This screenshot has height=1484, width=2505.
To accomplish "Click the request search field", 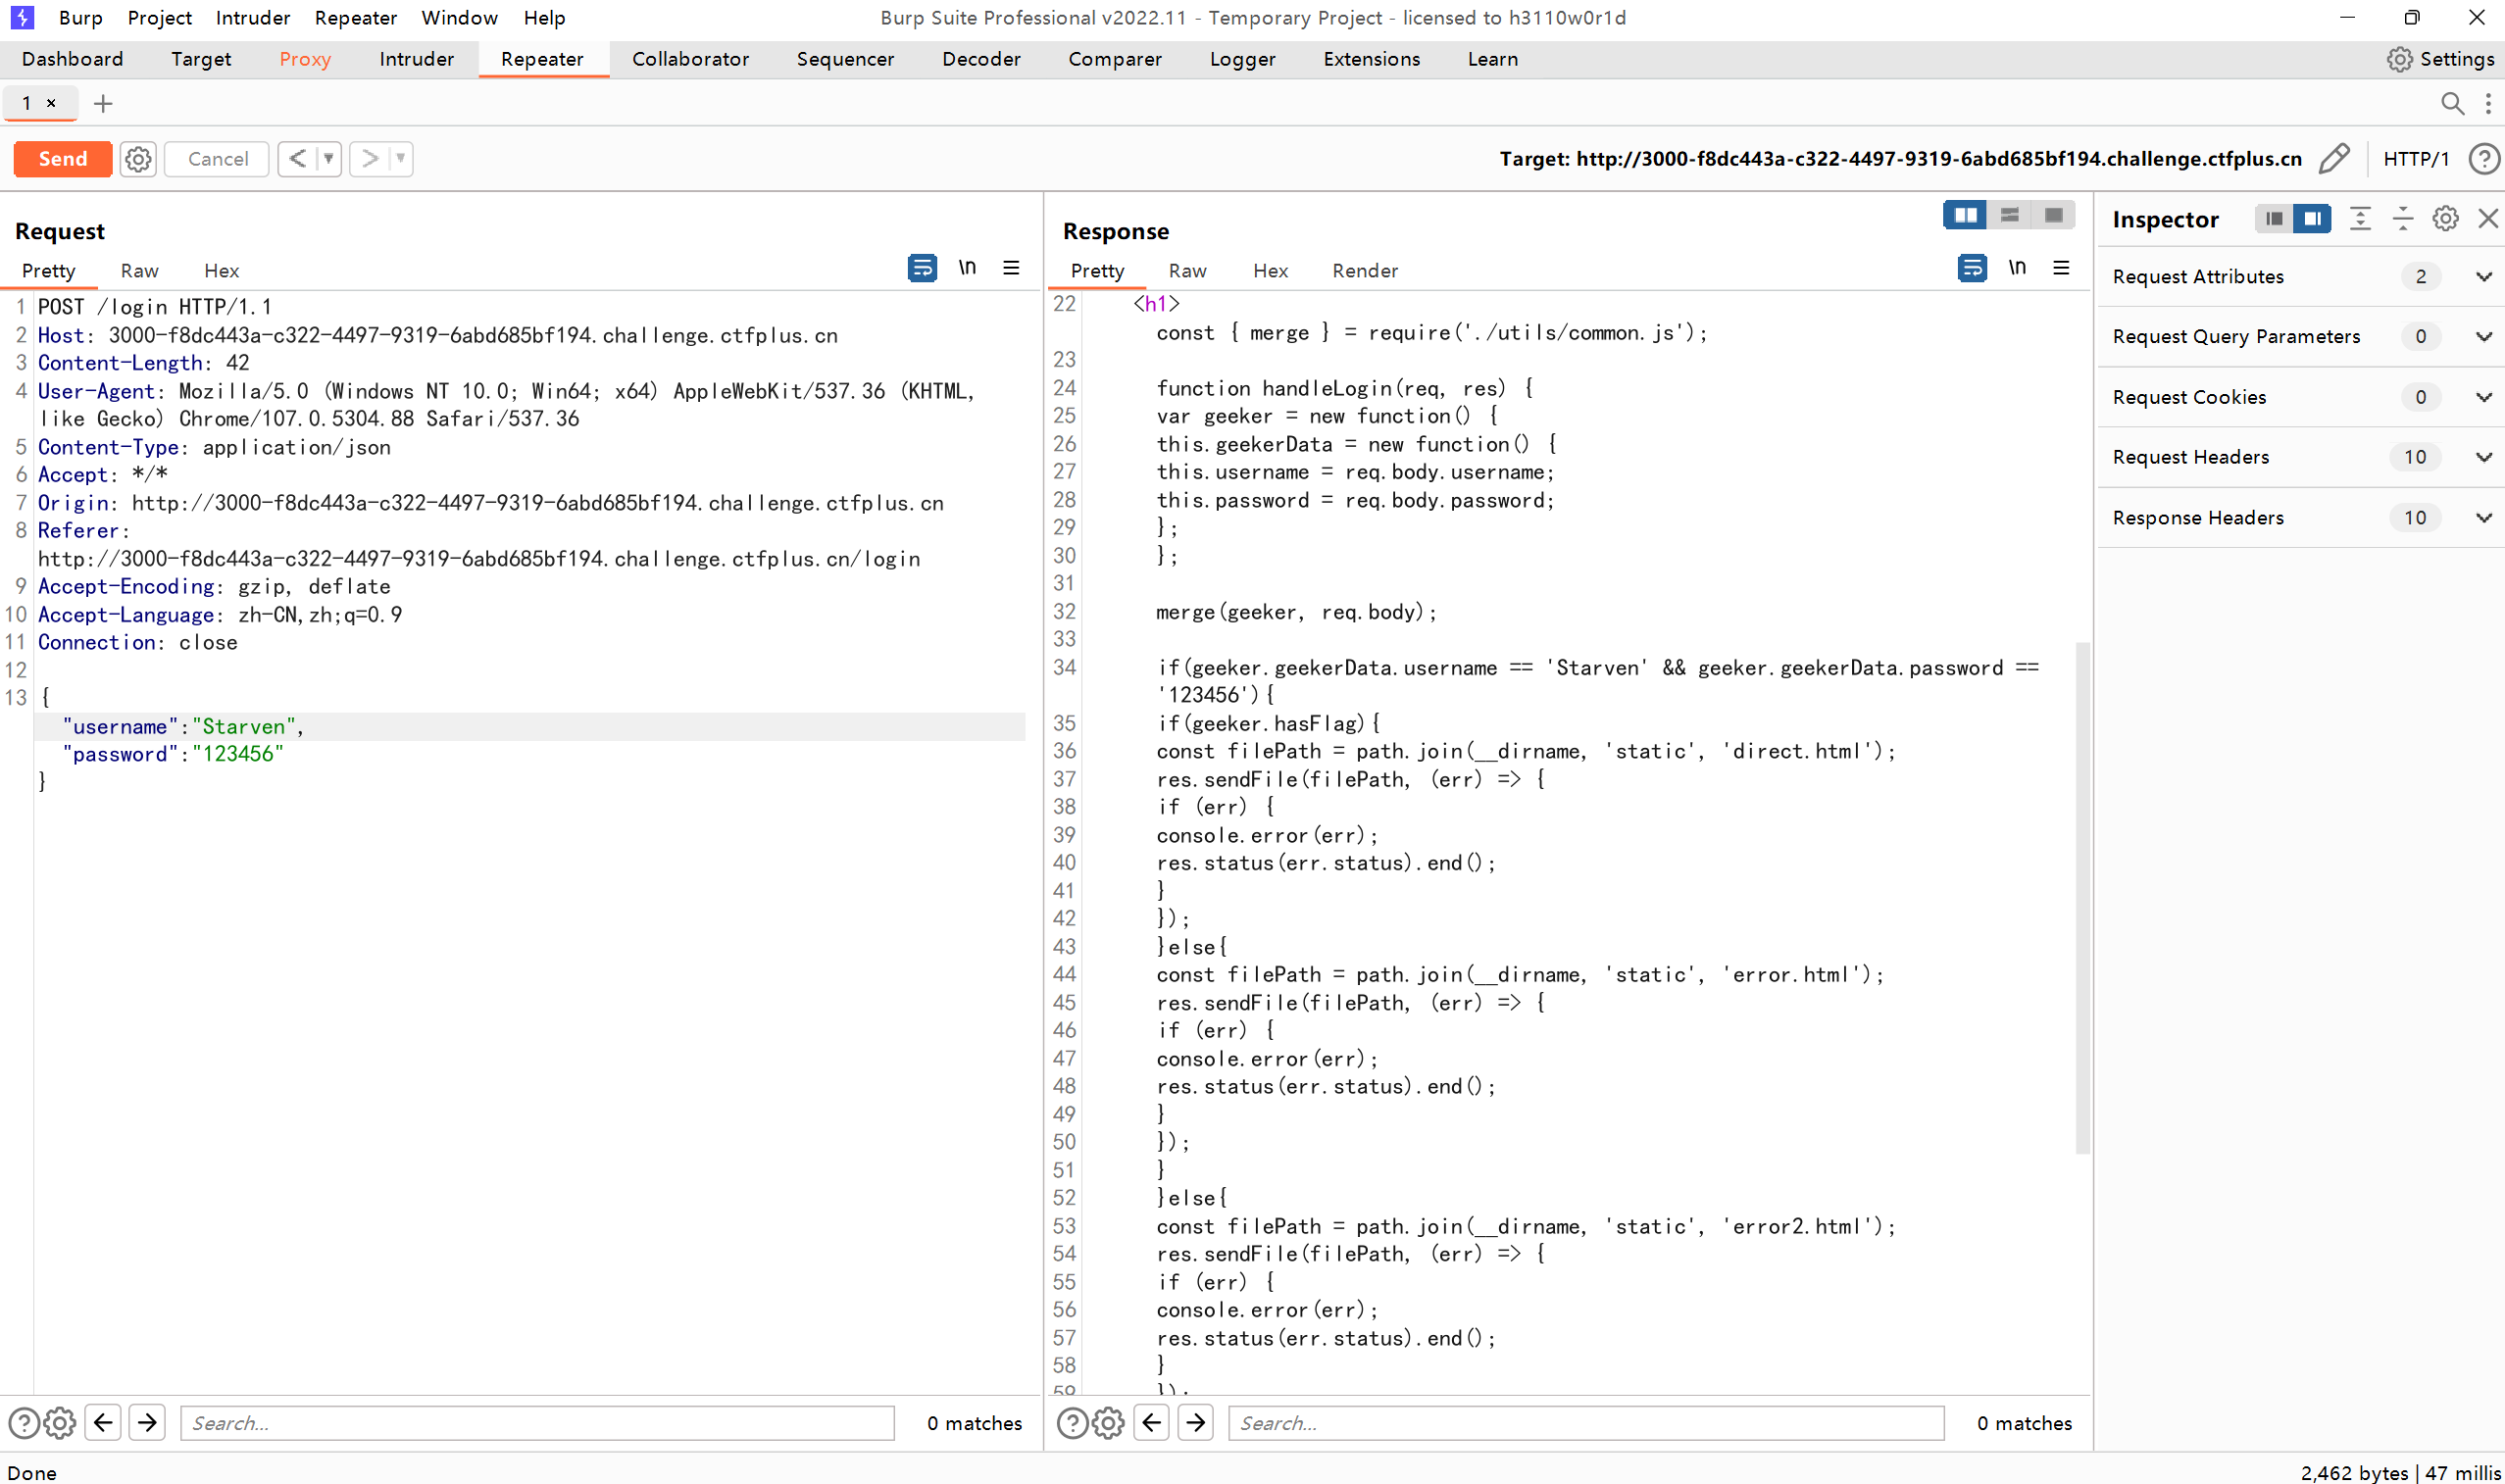I will pos(537,1423).
